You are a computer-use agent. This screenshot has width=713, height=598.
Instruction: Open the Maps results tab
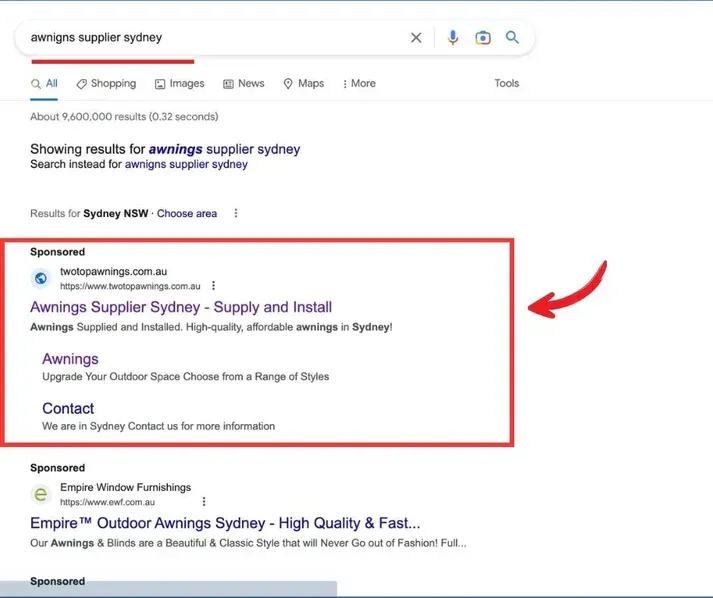[x=304, y=84]
